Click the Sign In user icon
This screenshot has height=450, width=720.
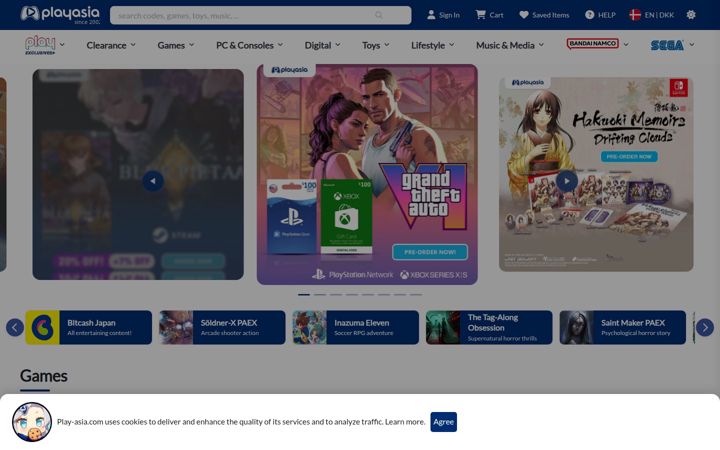coord(431,15)
